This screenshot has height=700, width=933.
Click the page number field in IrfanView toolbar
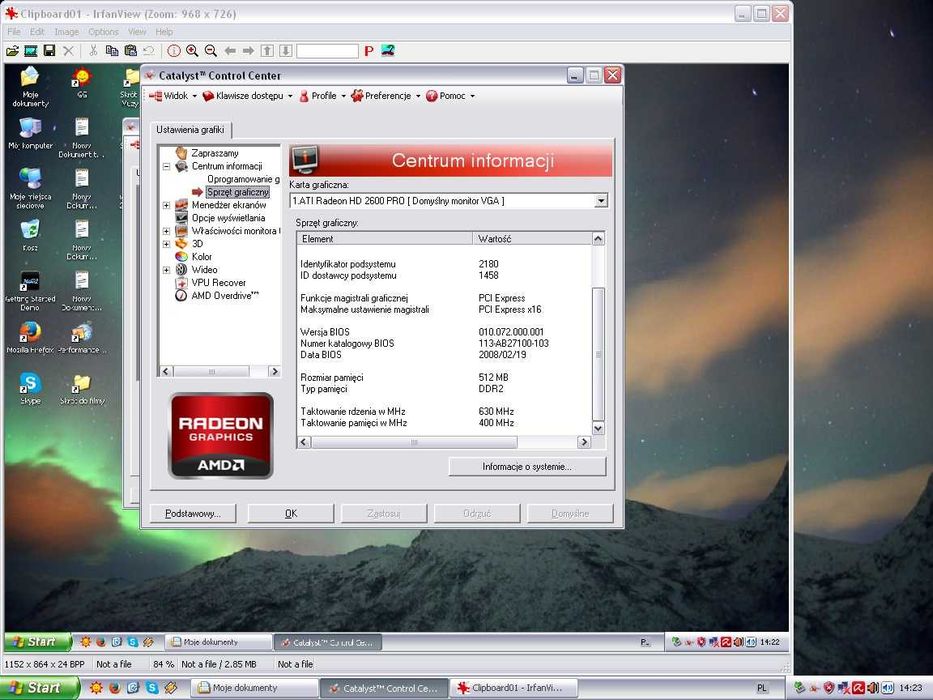(x=327, y=51)
